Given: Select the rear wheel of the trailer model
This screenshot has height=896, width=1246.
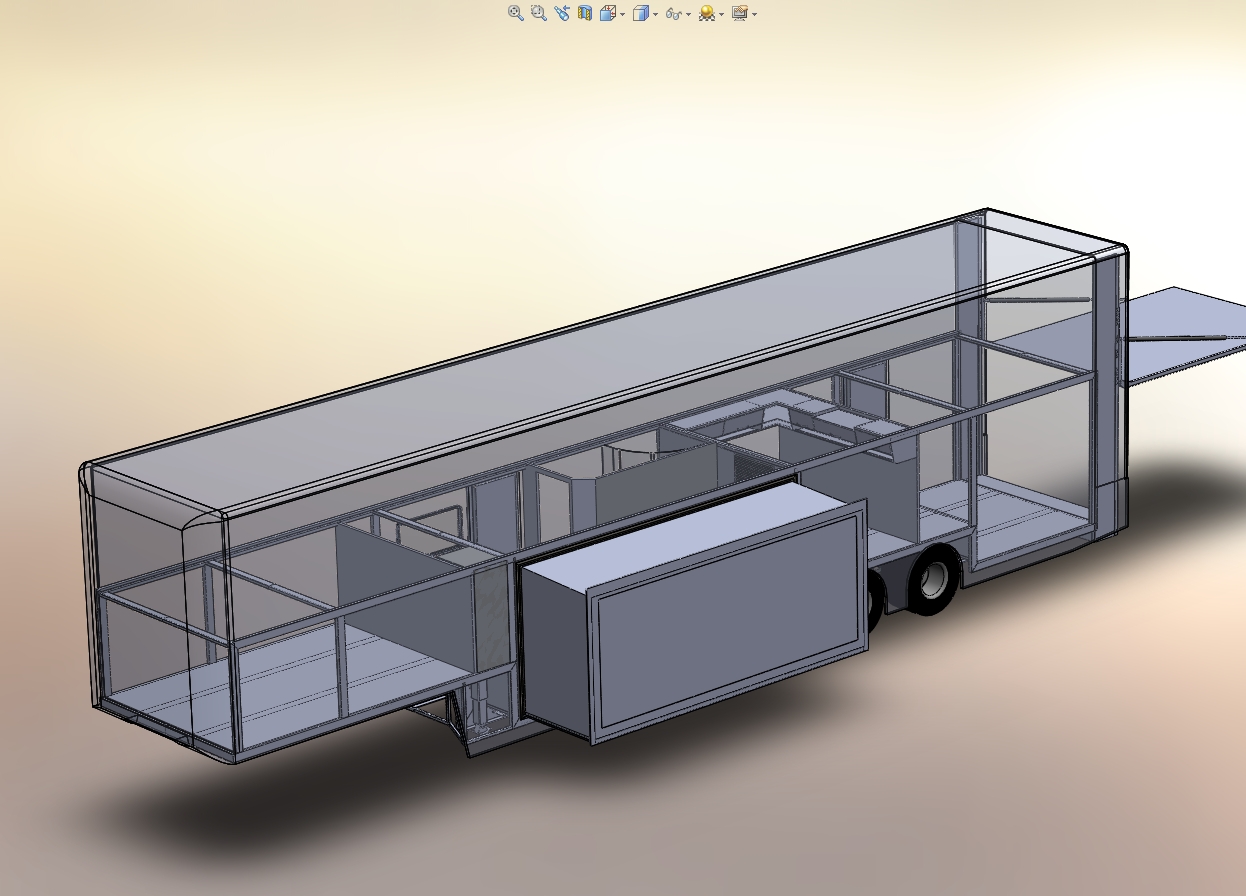Looking at the screenshot, I should tap(936, 581).
